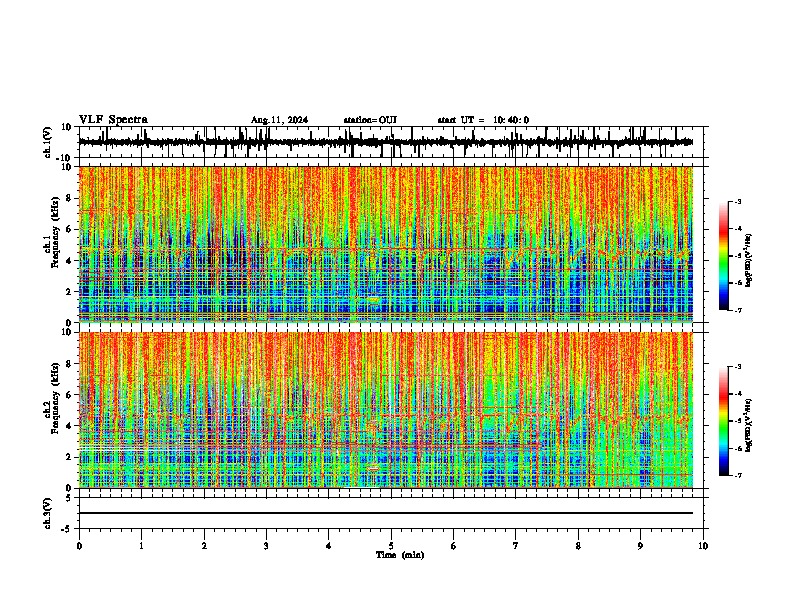Click the 'VLF Spectra' plot title
Viewport: 792px width, 612px height.
coord(113,119)
